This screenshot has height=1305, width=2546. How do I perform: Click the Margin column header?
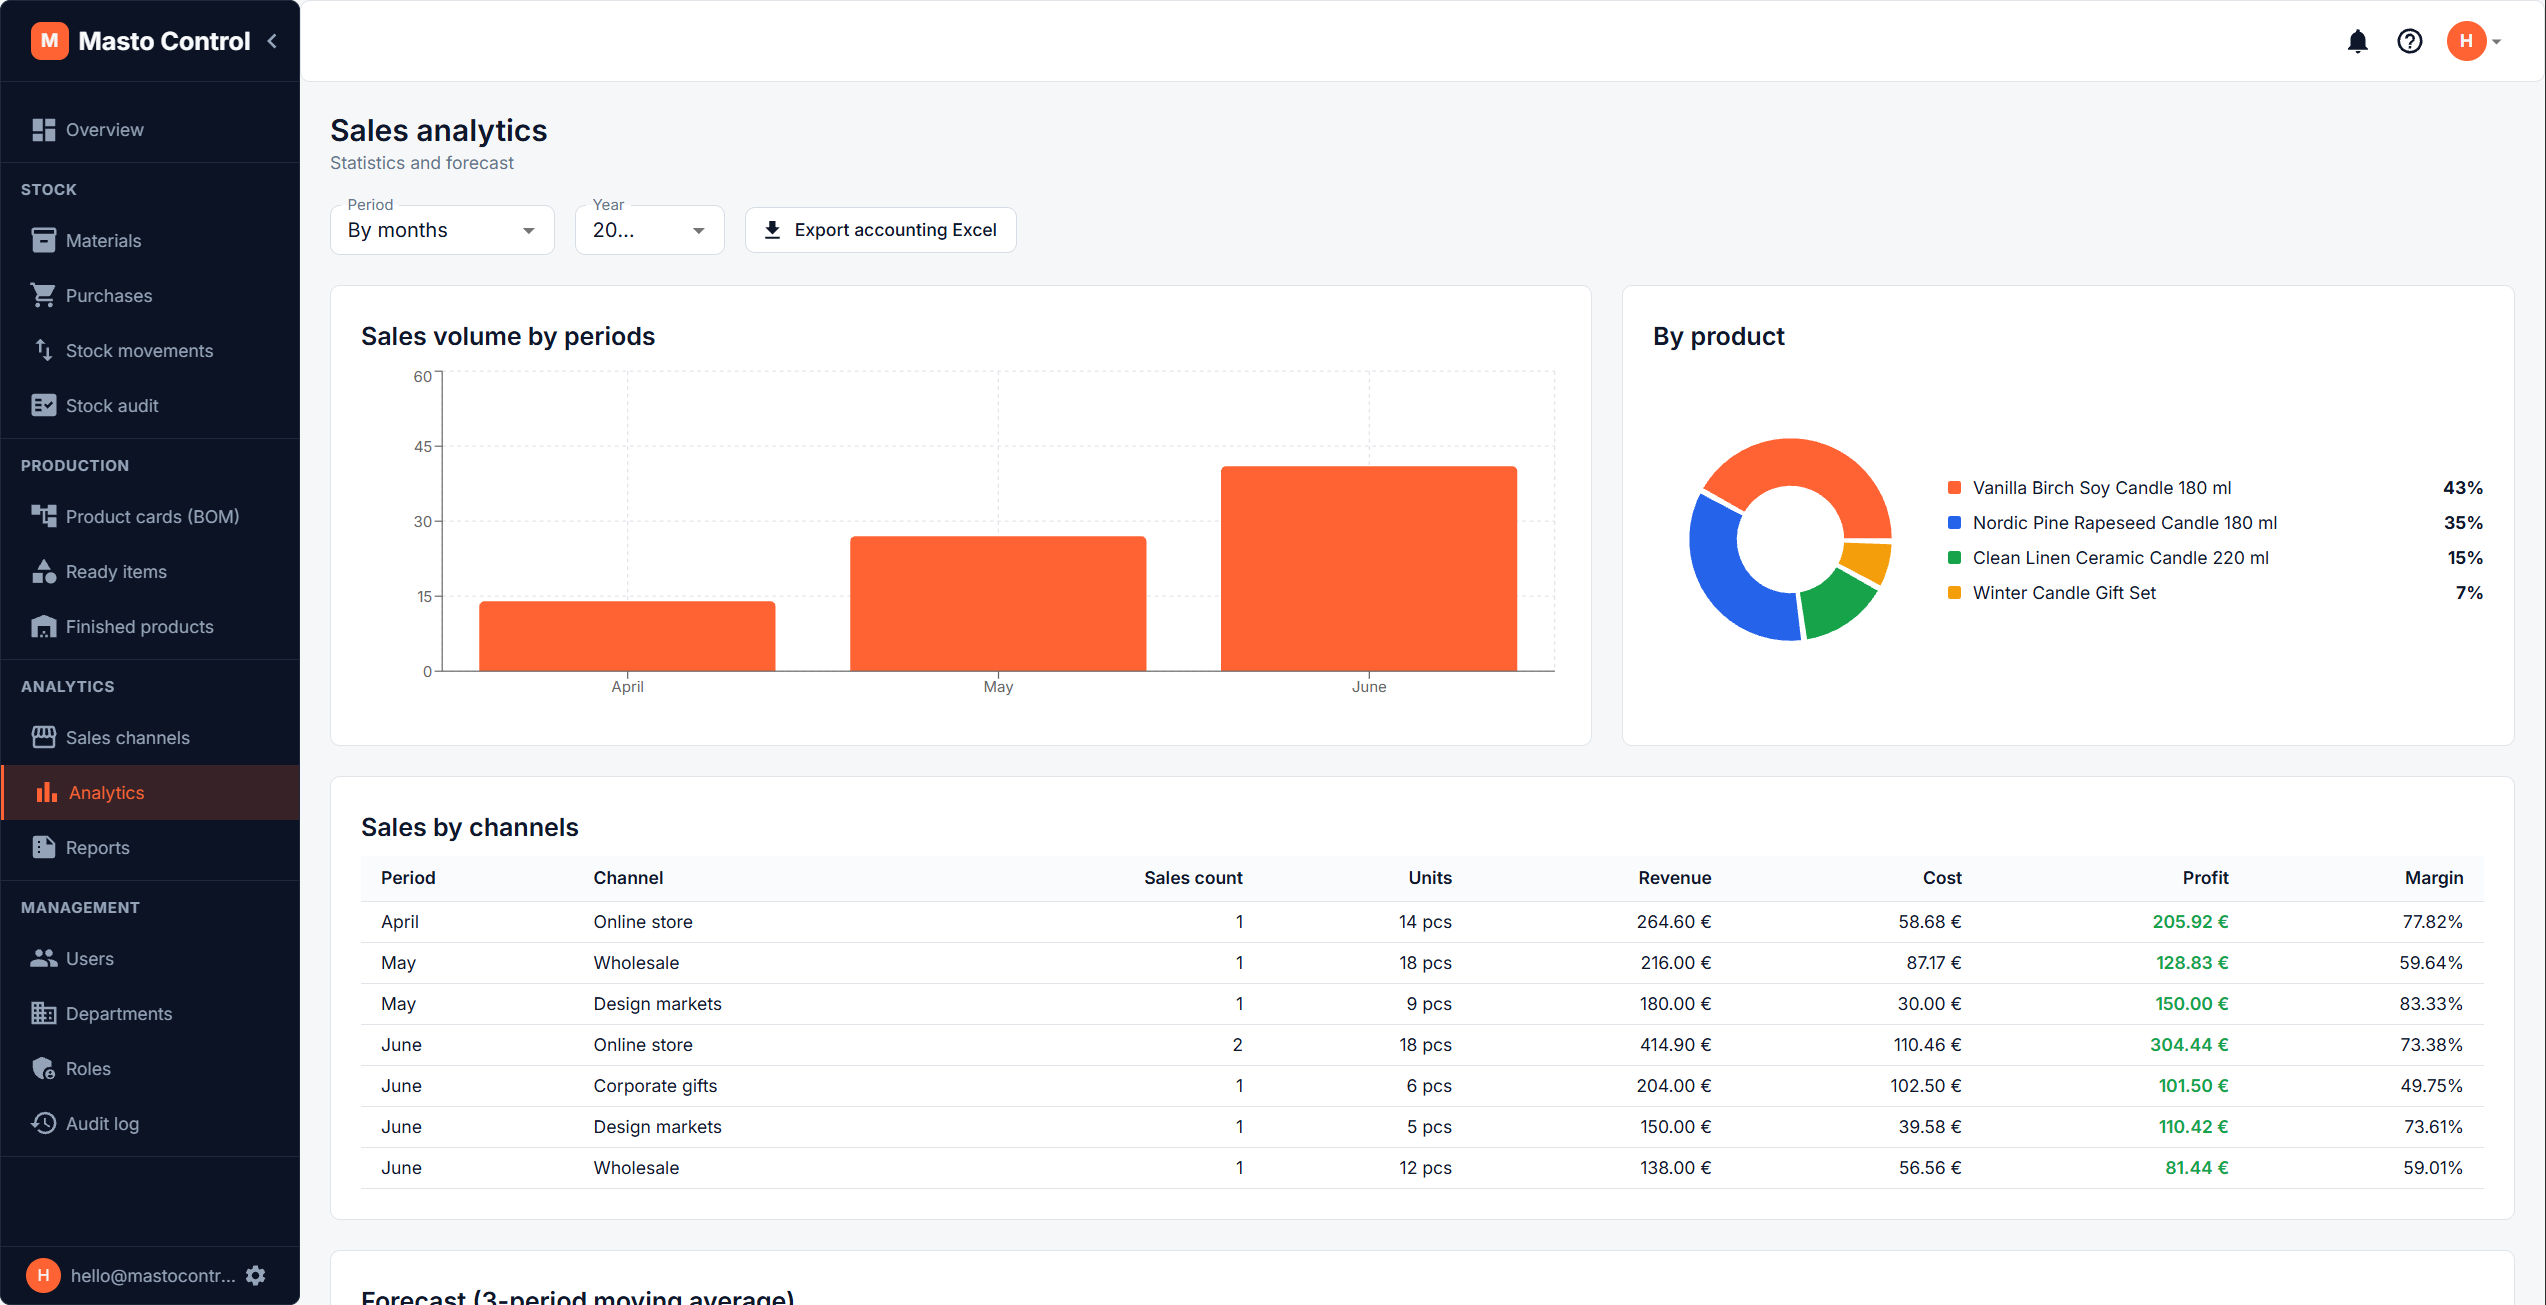2433,877
